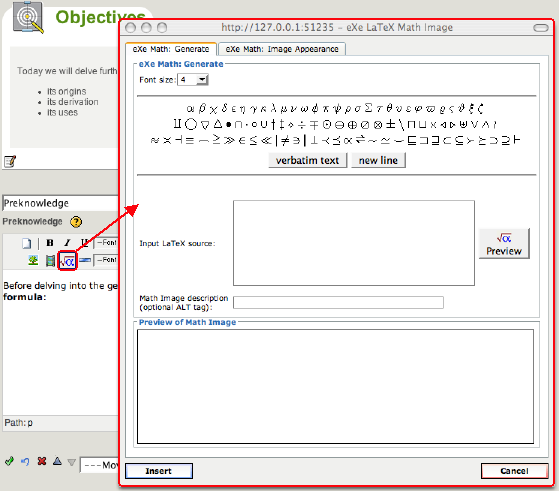Click the square-root alpha math toolbar icon
Image resolution: width=559 pixels, height=491 pixels.
coord(67,261)
